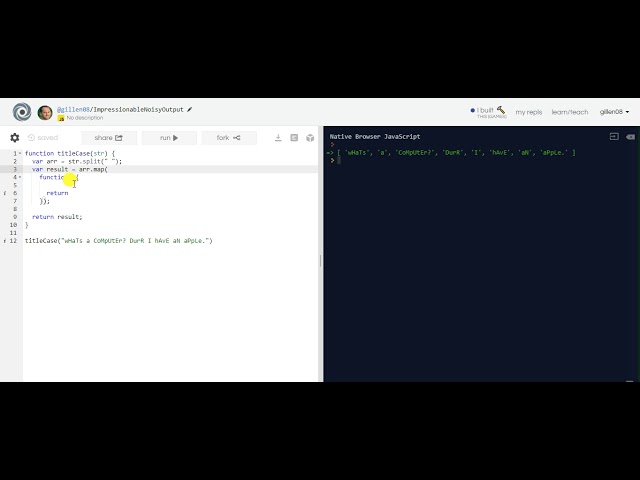Collapse the titleCase function on line 1
640x480 pixels.
20,153
